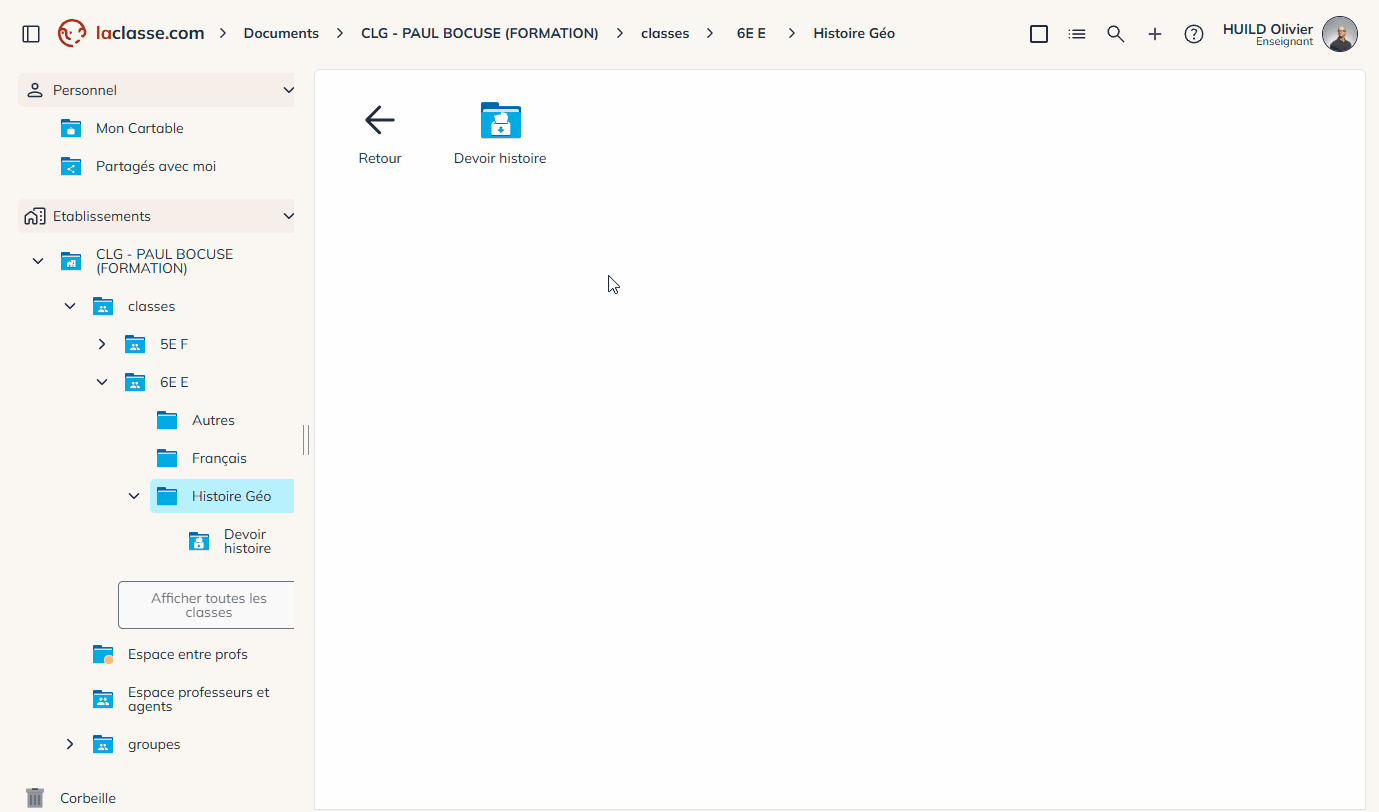Select Autres label in tree

pos(213,420)
